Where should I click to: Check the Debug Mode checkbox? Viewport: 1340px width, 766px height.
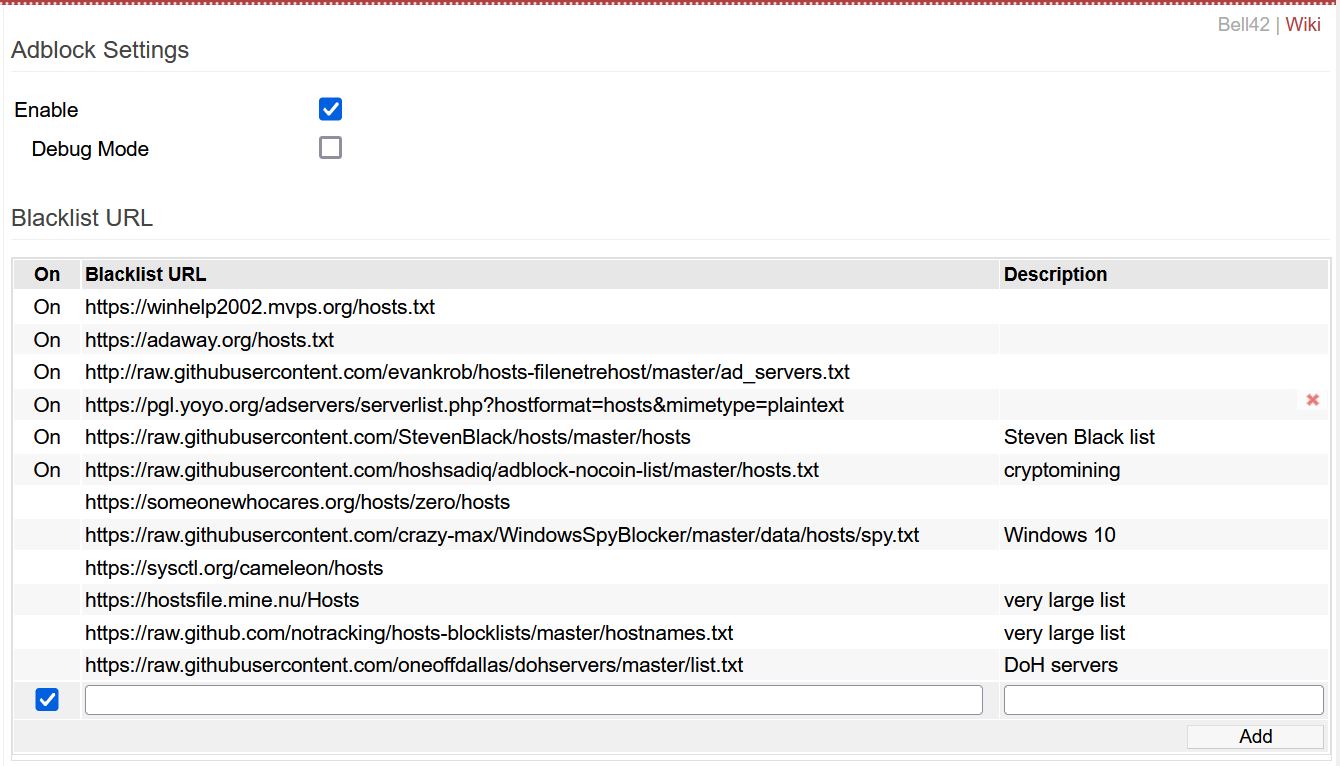330,148
